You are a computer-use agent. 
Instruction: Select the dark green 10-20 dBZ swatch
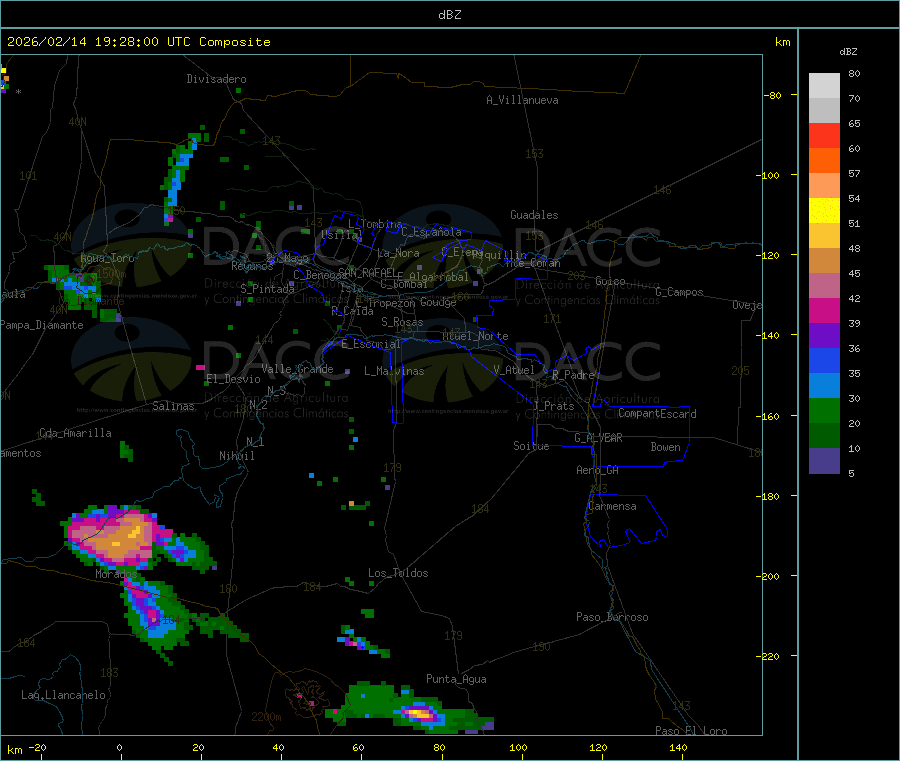(824, 436)
